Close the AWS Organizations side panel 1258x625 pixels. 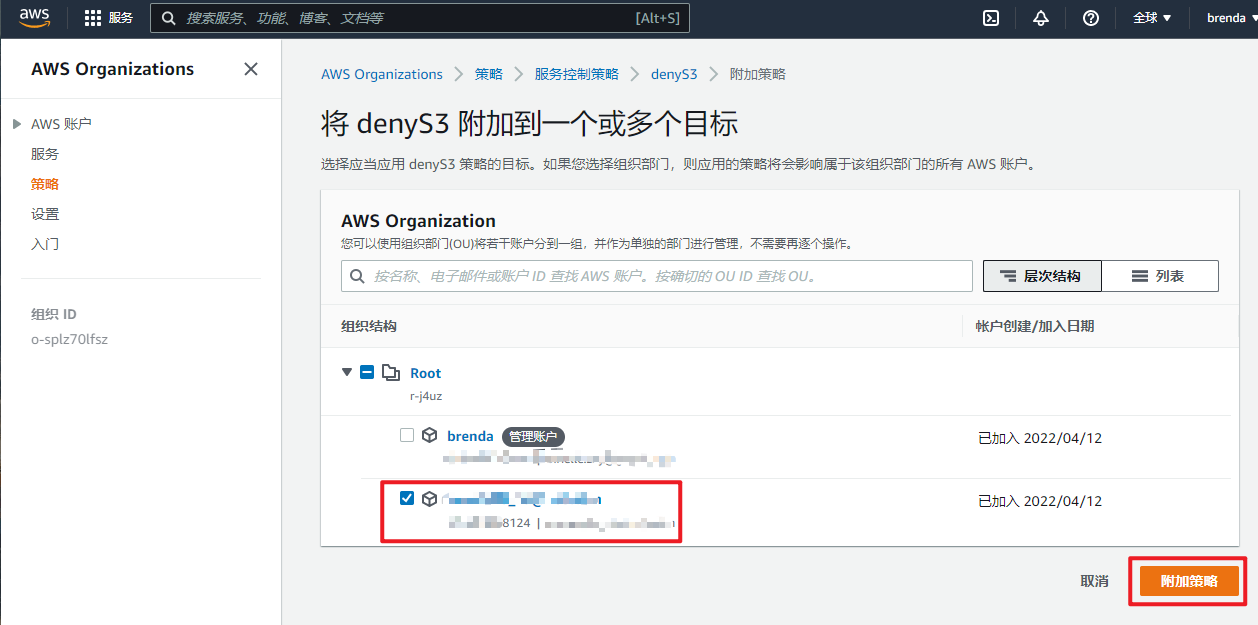[x=251, y=69]
